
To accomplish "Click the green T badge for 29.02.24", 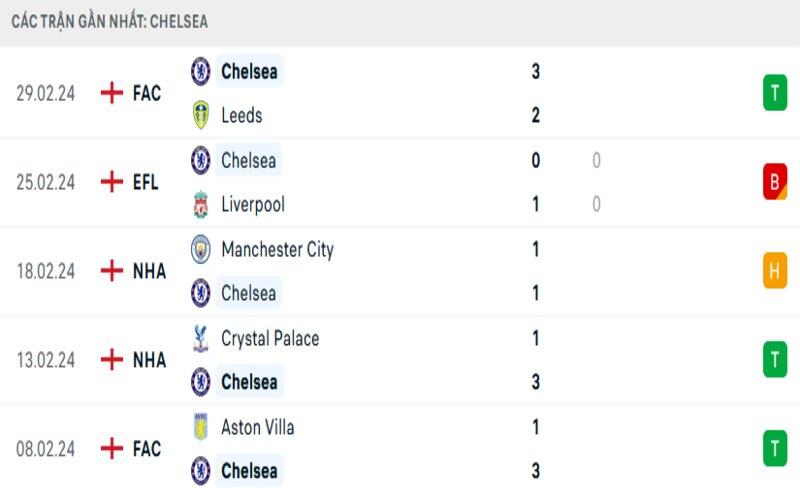I will tap(774, 93).
